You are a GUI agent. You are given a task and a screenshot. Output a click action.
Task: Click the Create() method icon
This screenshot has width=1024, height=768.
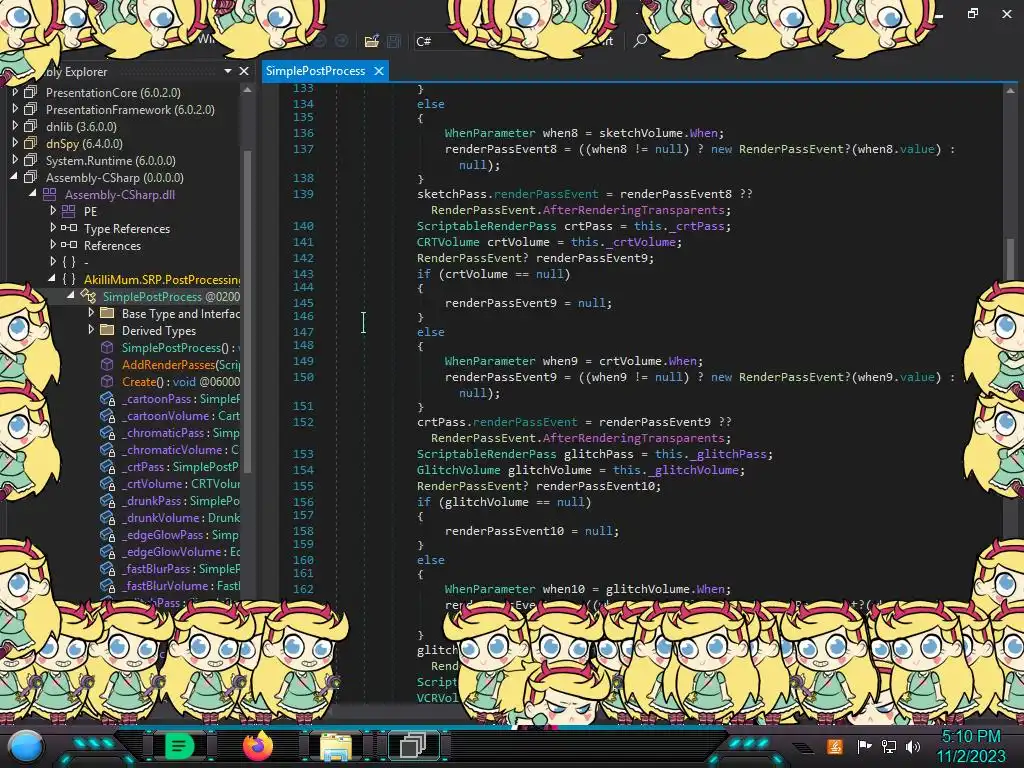click(107, 381)
